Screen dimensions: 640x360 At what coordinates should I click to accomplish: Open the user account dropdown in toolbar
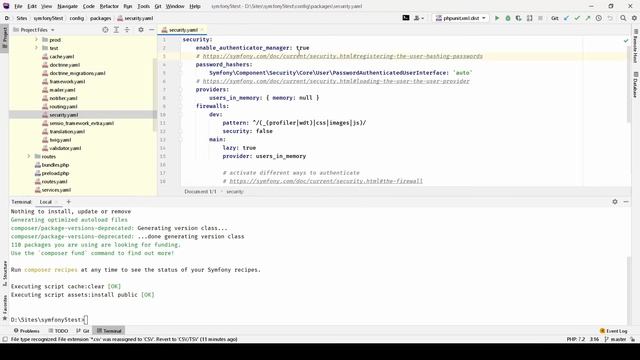point(419,18)
